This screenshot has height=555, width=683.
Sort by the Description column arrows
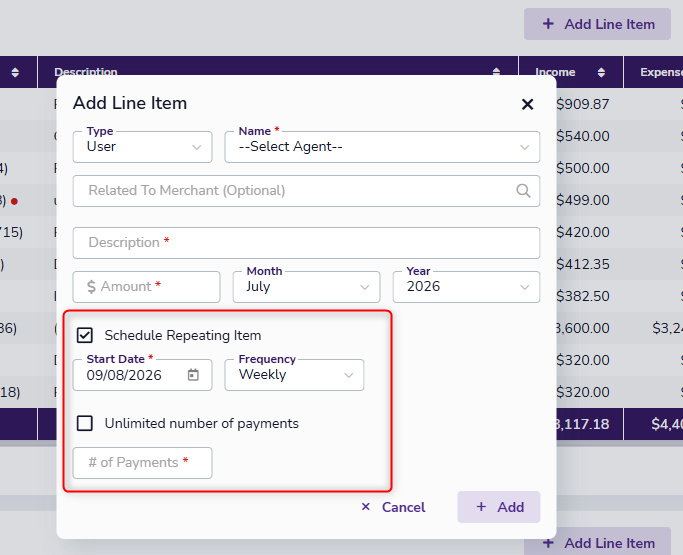tap(496, 71)
